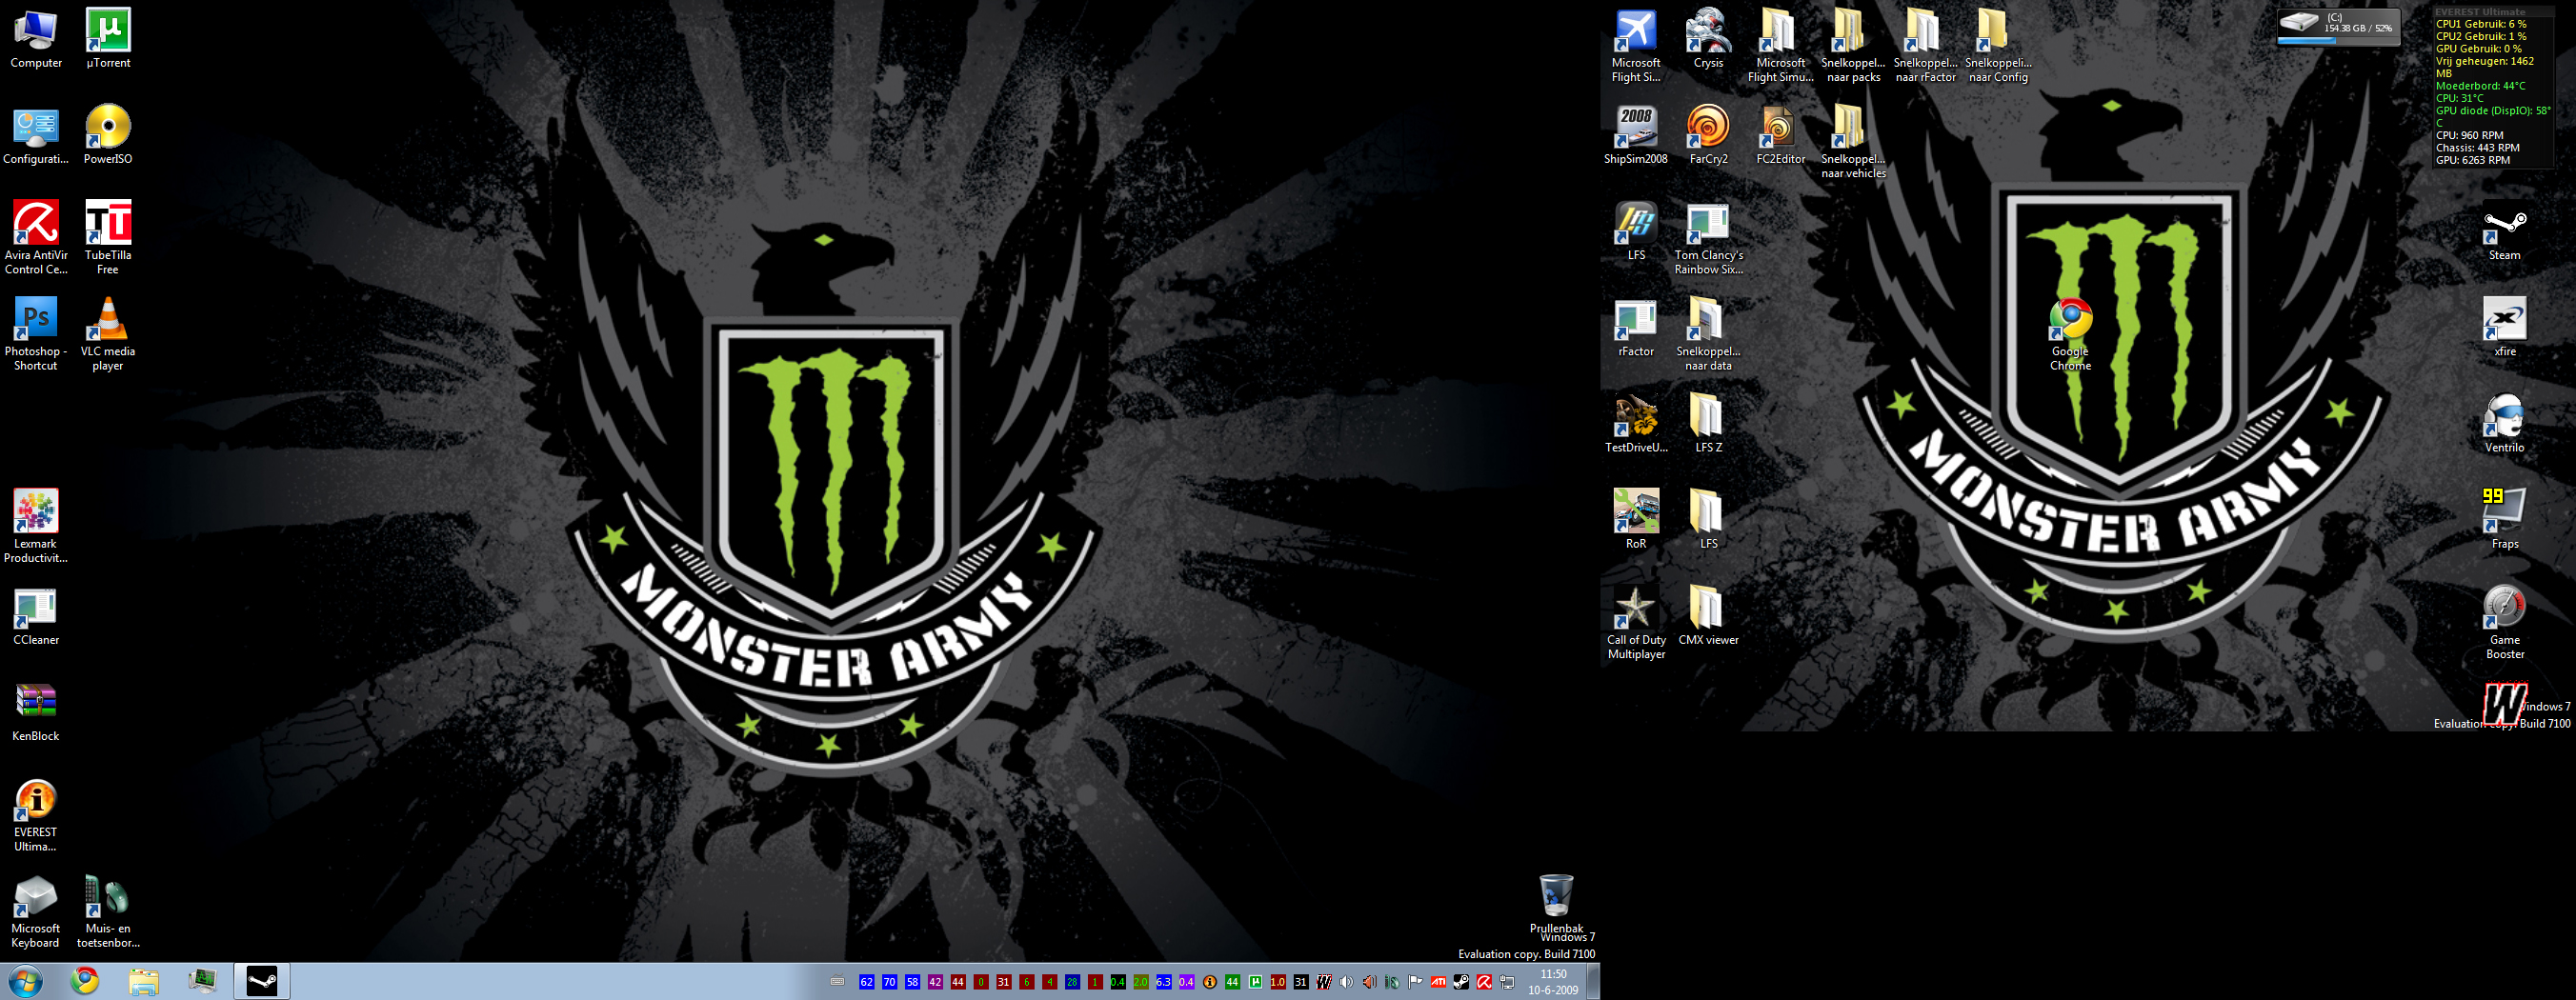
Task: Open the Prullenbak recycle bin
Action: pos(1556,905)
